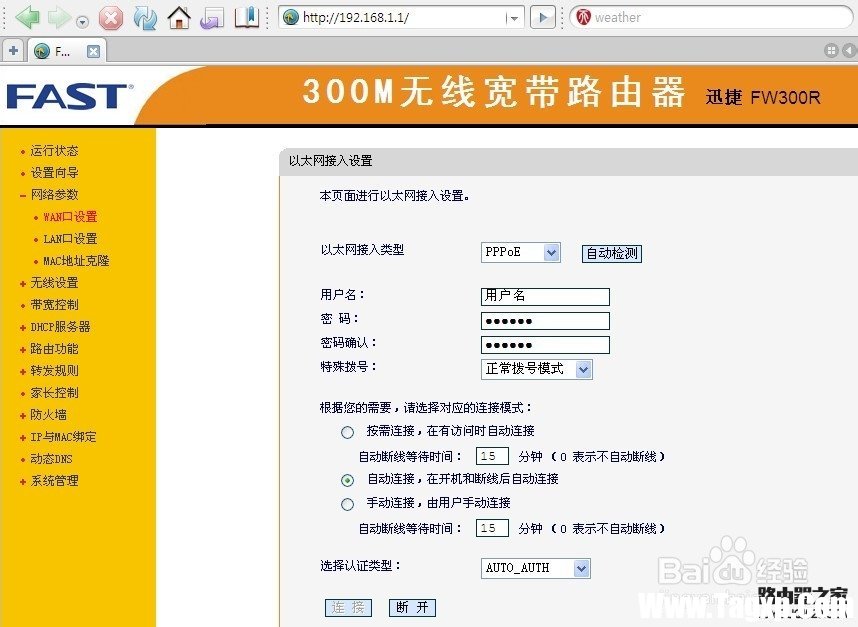858x627 pixels.
Task: Open 设置向导 in the sidebar
Action: coord(54,173)
